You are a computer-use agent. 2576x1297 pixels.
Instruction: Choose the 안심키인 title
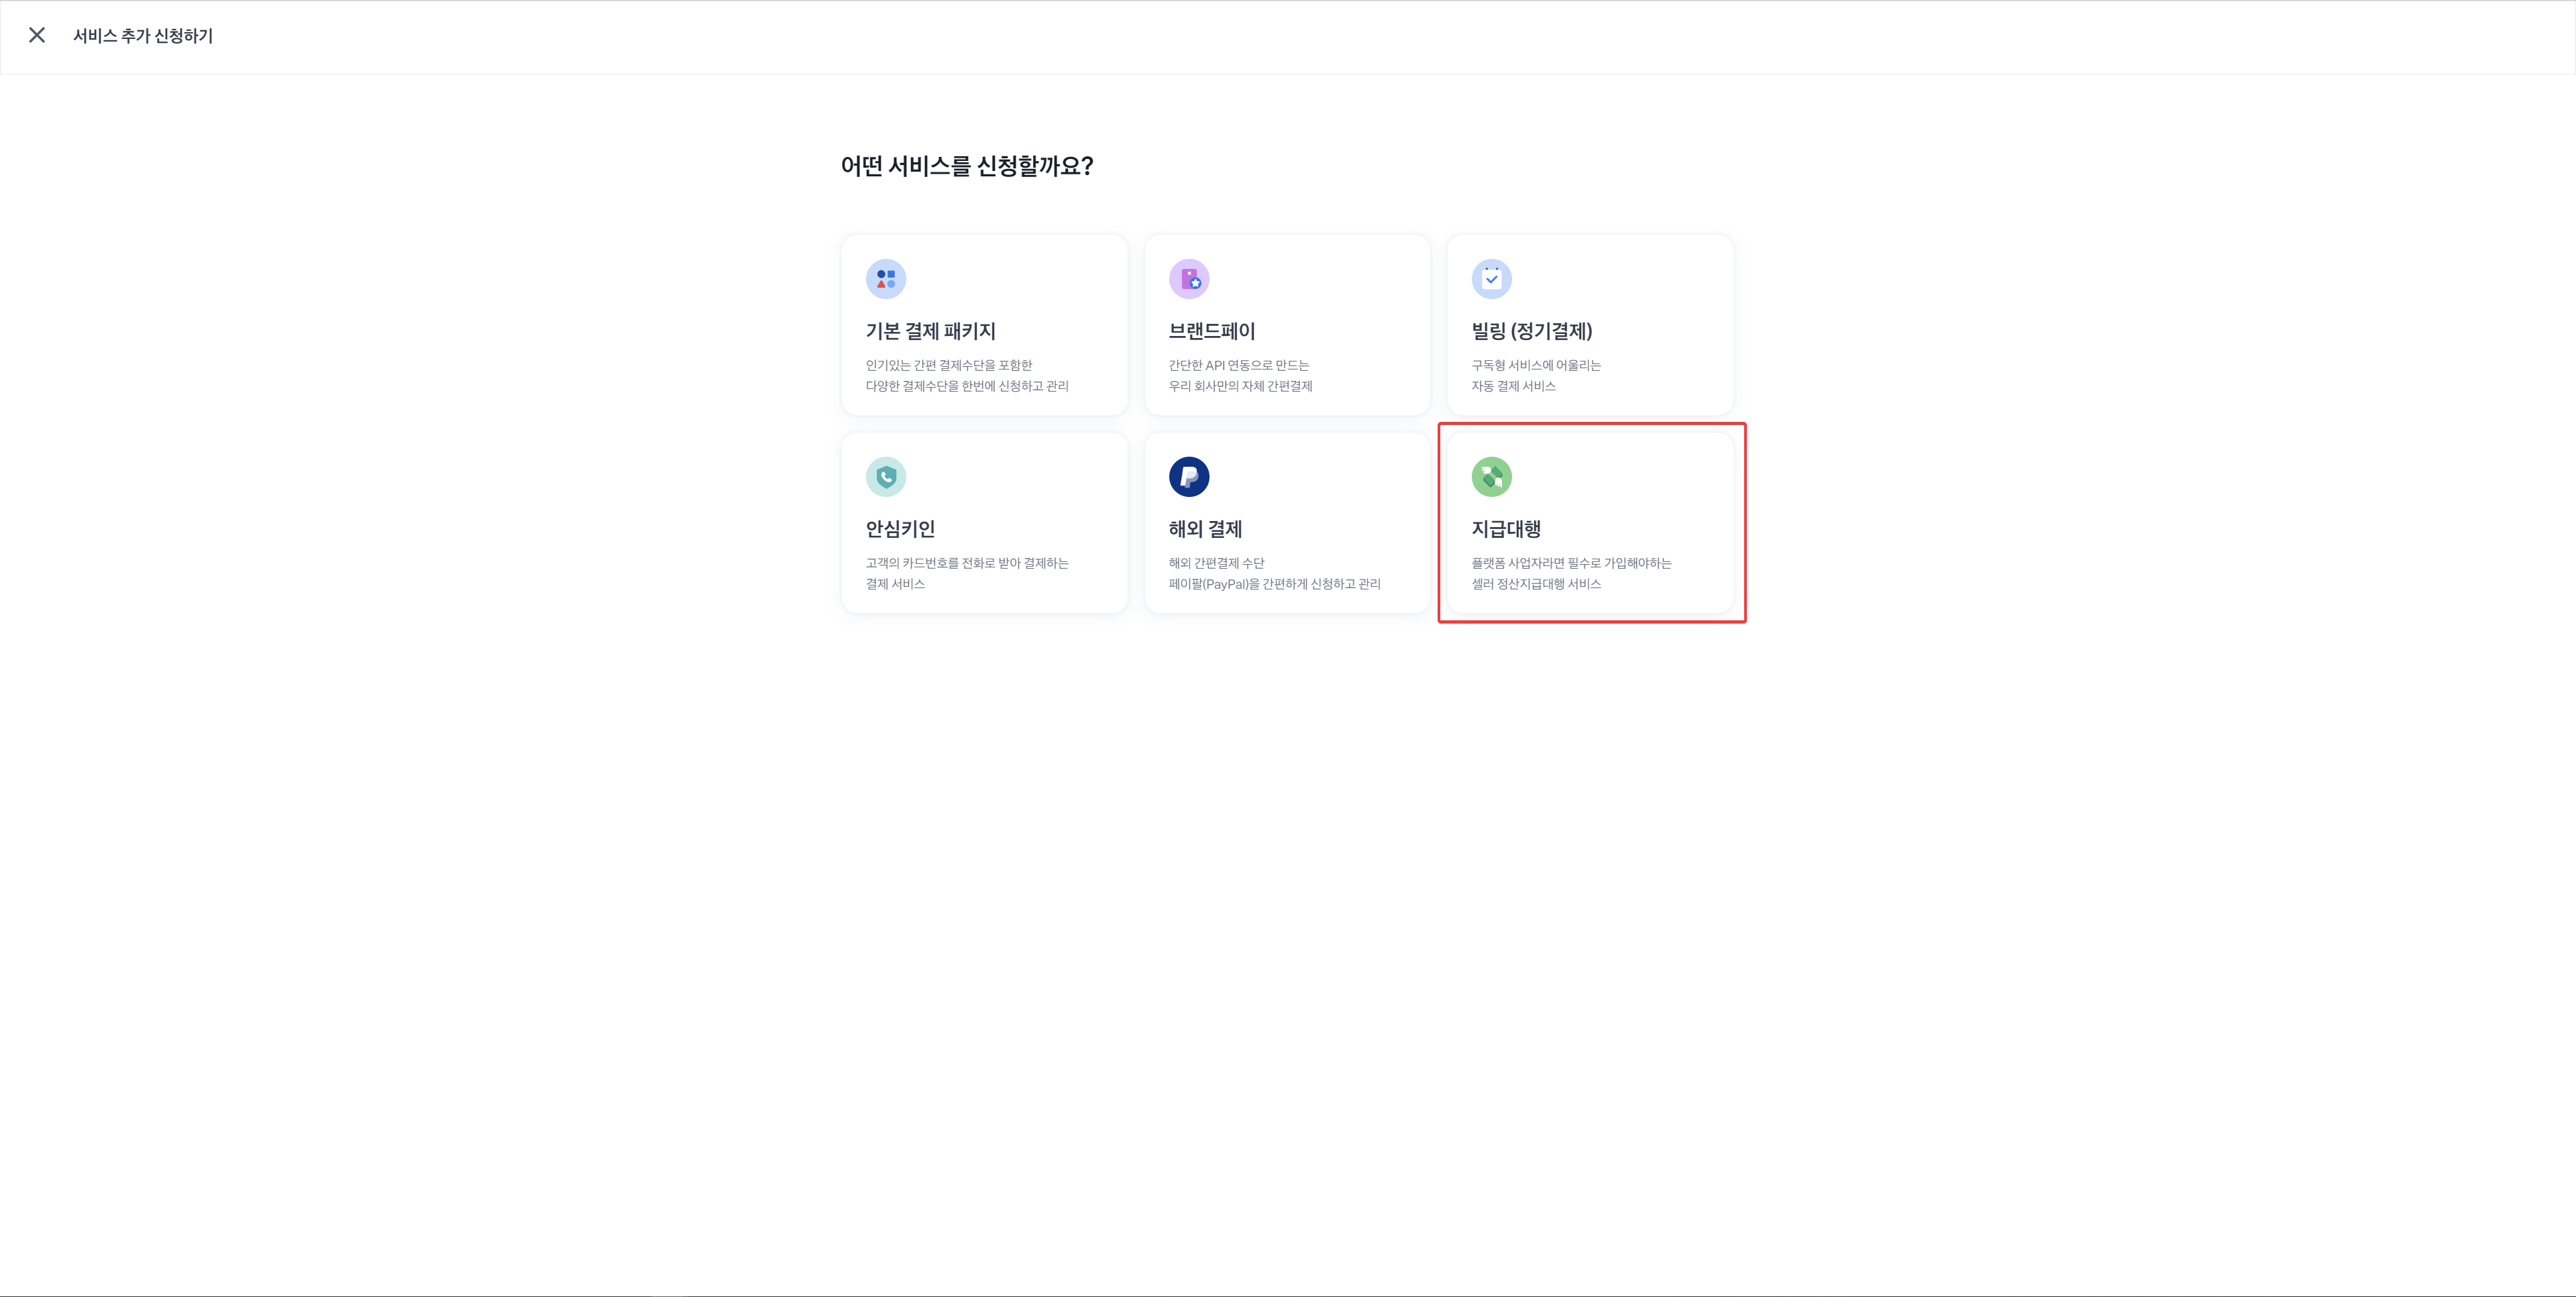(900, 529)
